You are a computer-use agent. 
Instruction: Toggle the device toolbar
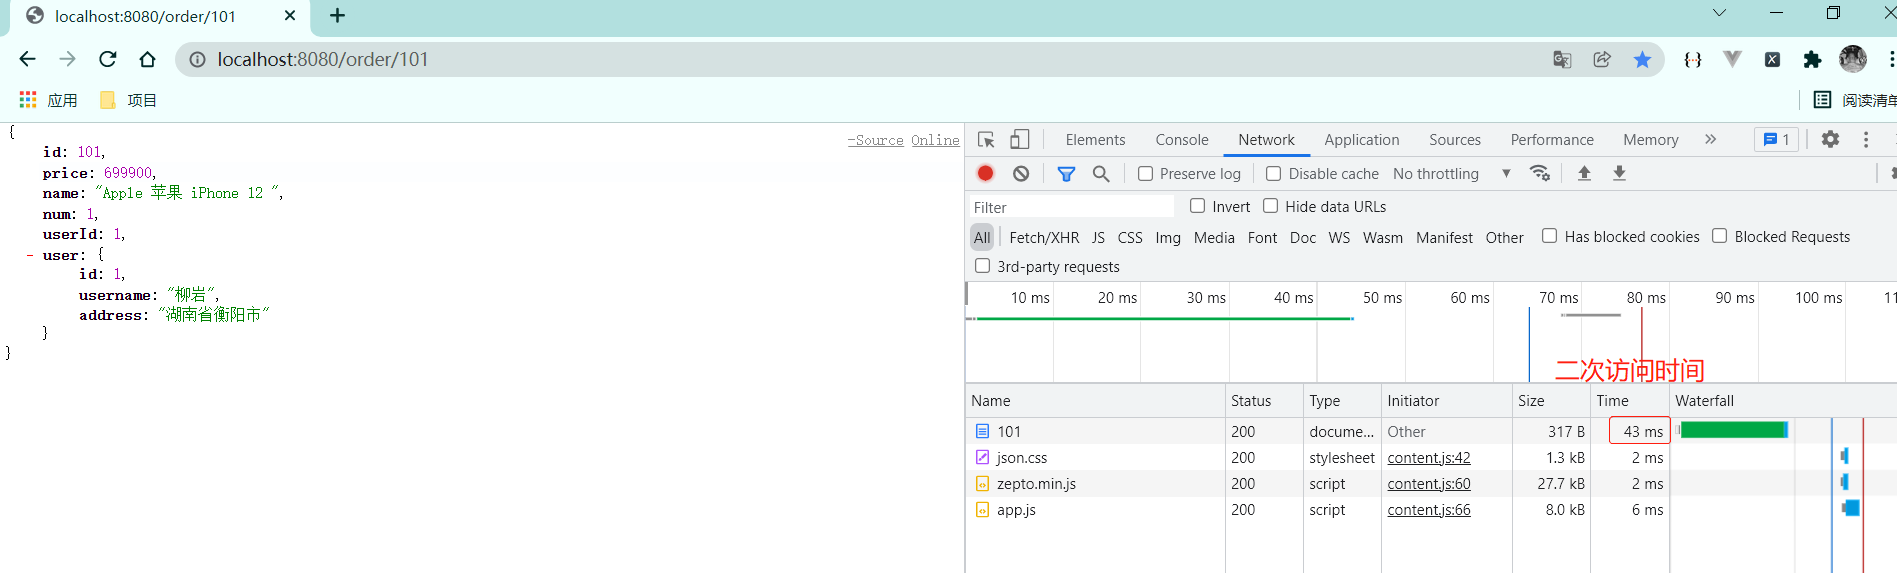point(1019,140)
